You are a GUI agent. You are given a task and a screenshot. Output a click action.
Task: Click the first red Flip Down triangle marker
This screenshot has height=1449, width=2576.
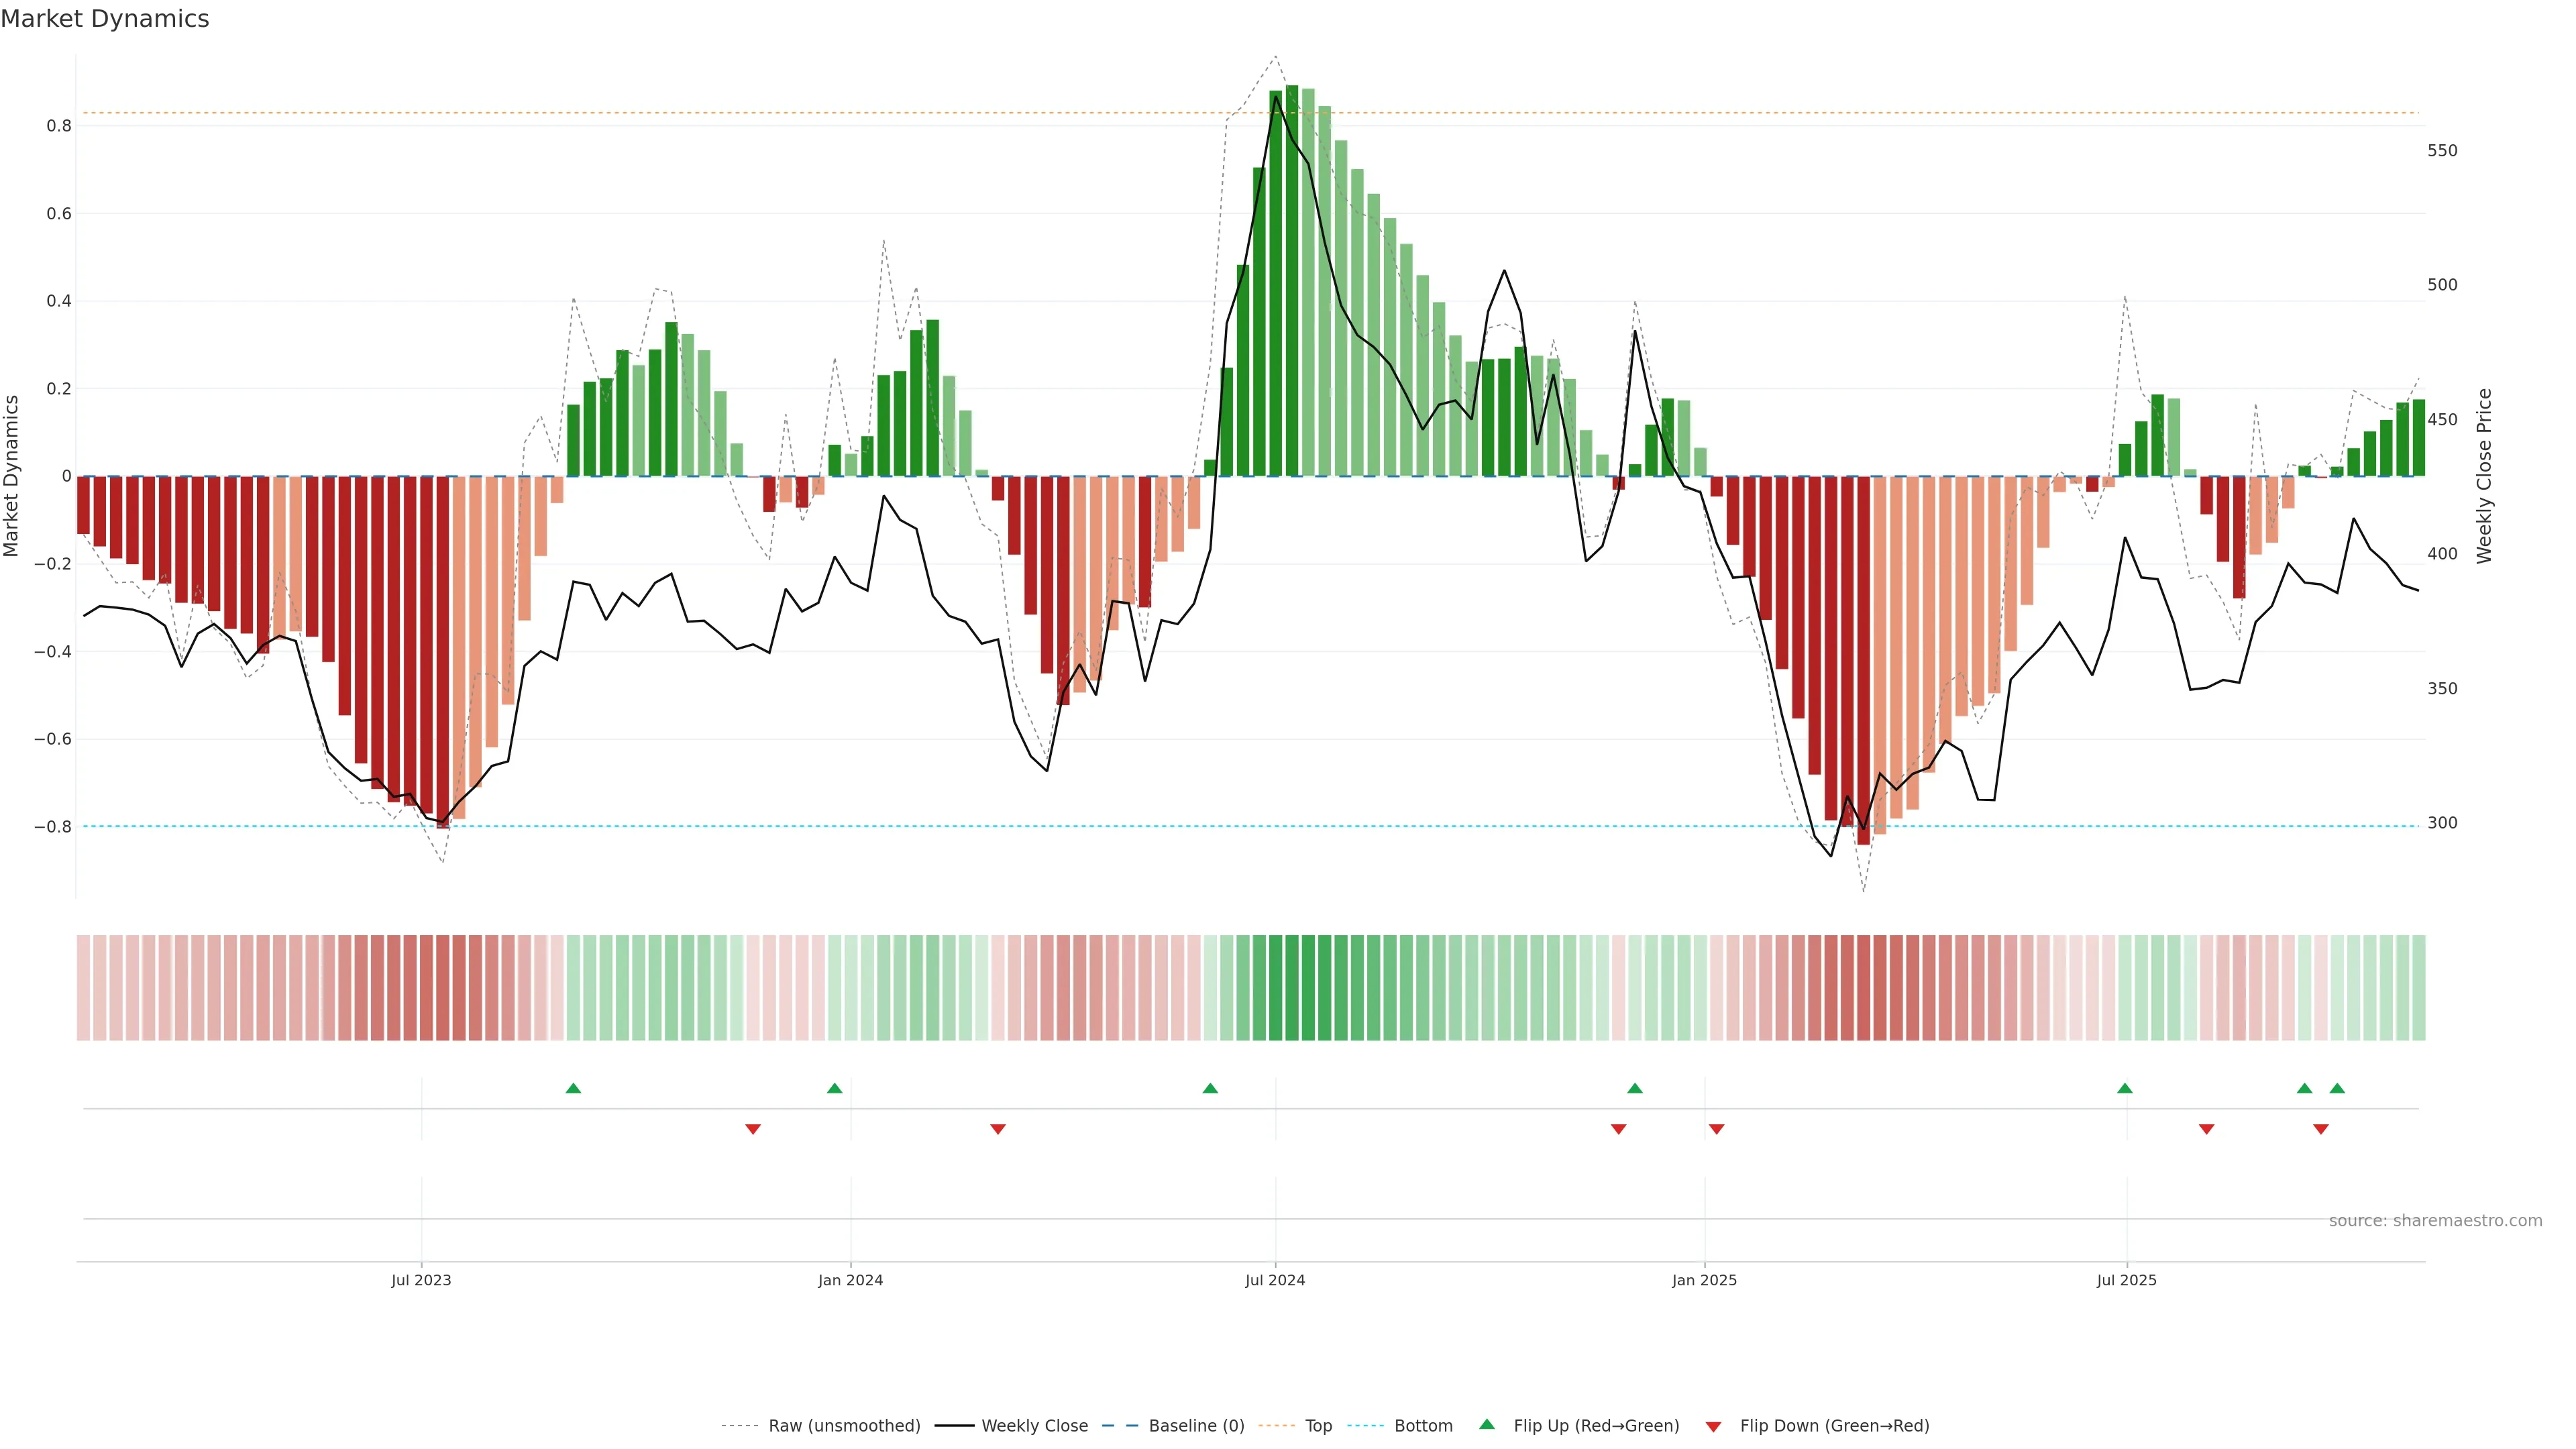pos(753,1129)
